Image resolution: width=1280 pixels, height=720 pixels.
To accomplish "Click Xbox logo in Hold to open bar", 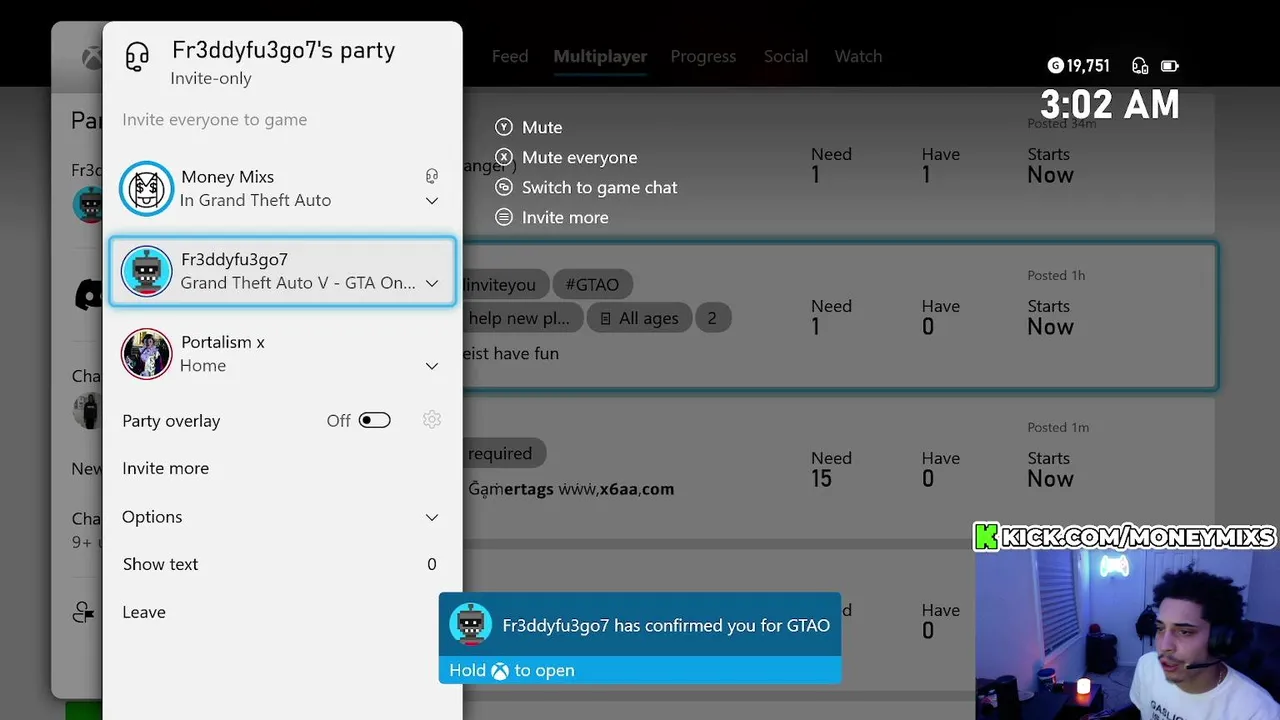I will click(x=500, y=671).
